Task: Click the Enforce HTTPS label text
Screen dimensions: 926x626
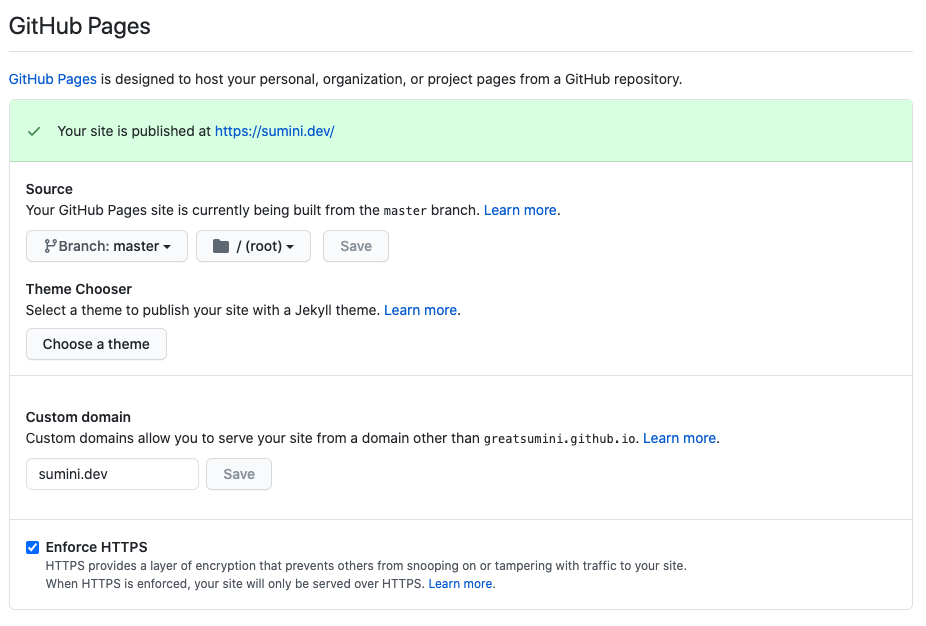Action: 97,547
